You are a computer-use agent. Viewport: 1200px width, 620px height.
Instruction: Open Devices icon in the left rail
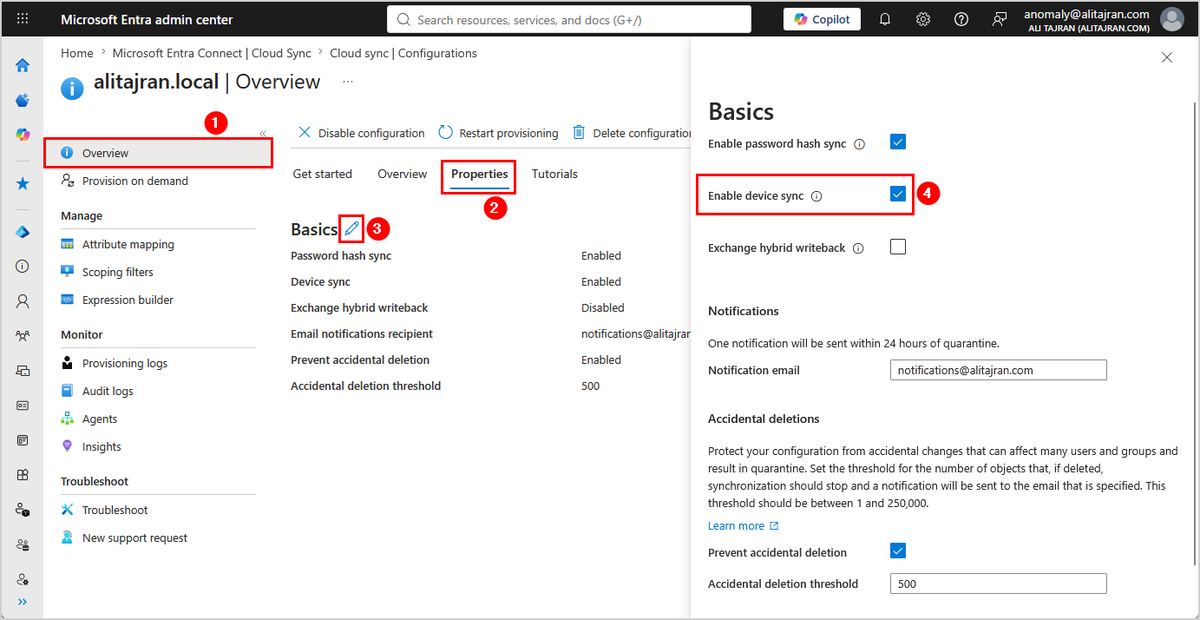click(x=22, y=371)
